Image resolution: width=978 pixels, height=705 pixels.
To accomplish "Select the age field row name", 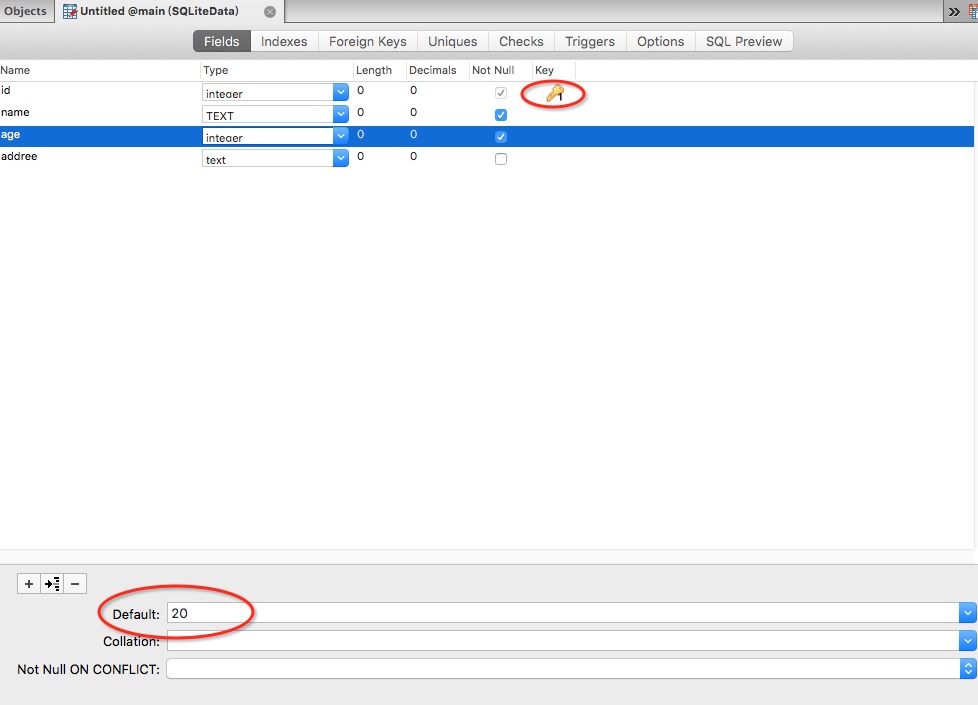I will point(11,135).
